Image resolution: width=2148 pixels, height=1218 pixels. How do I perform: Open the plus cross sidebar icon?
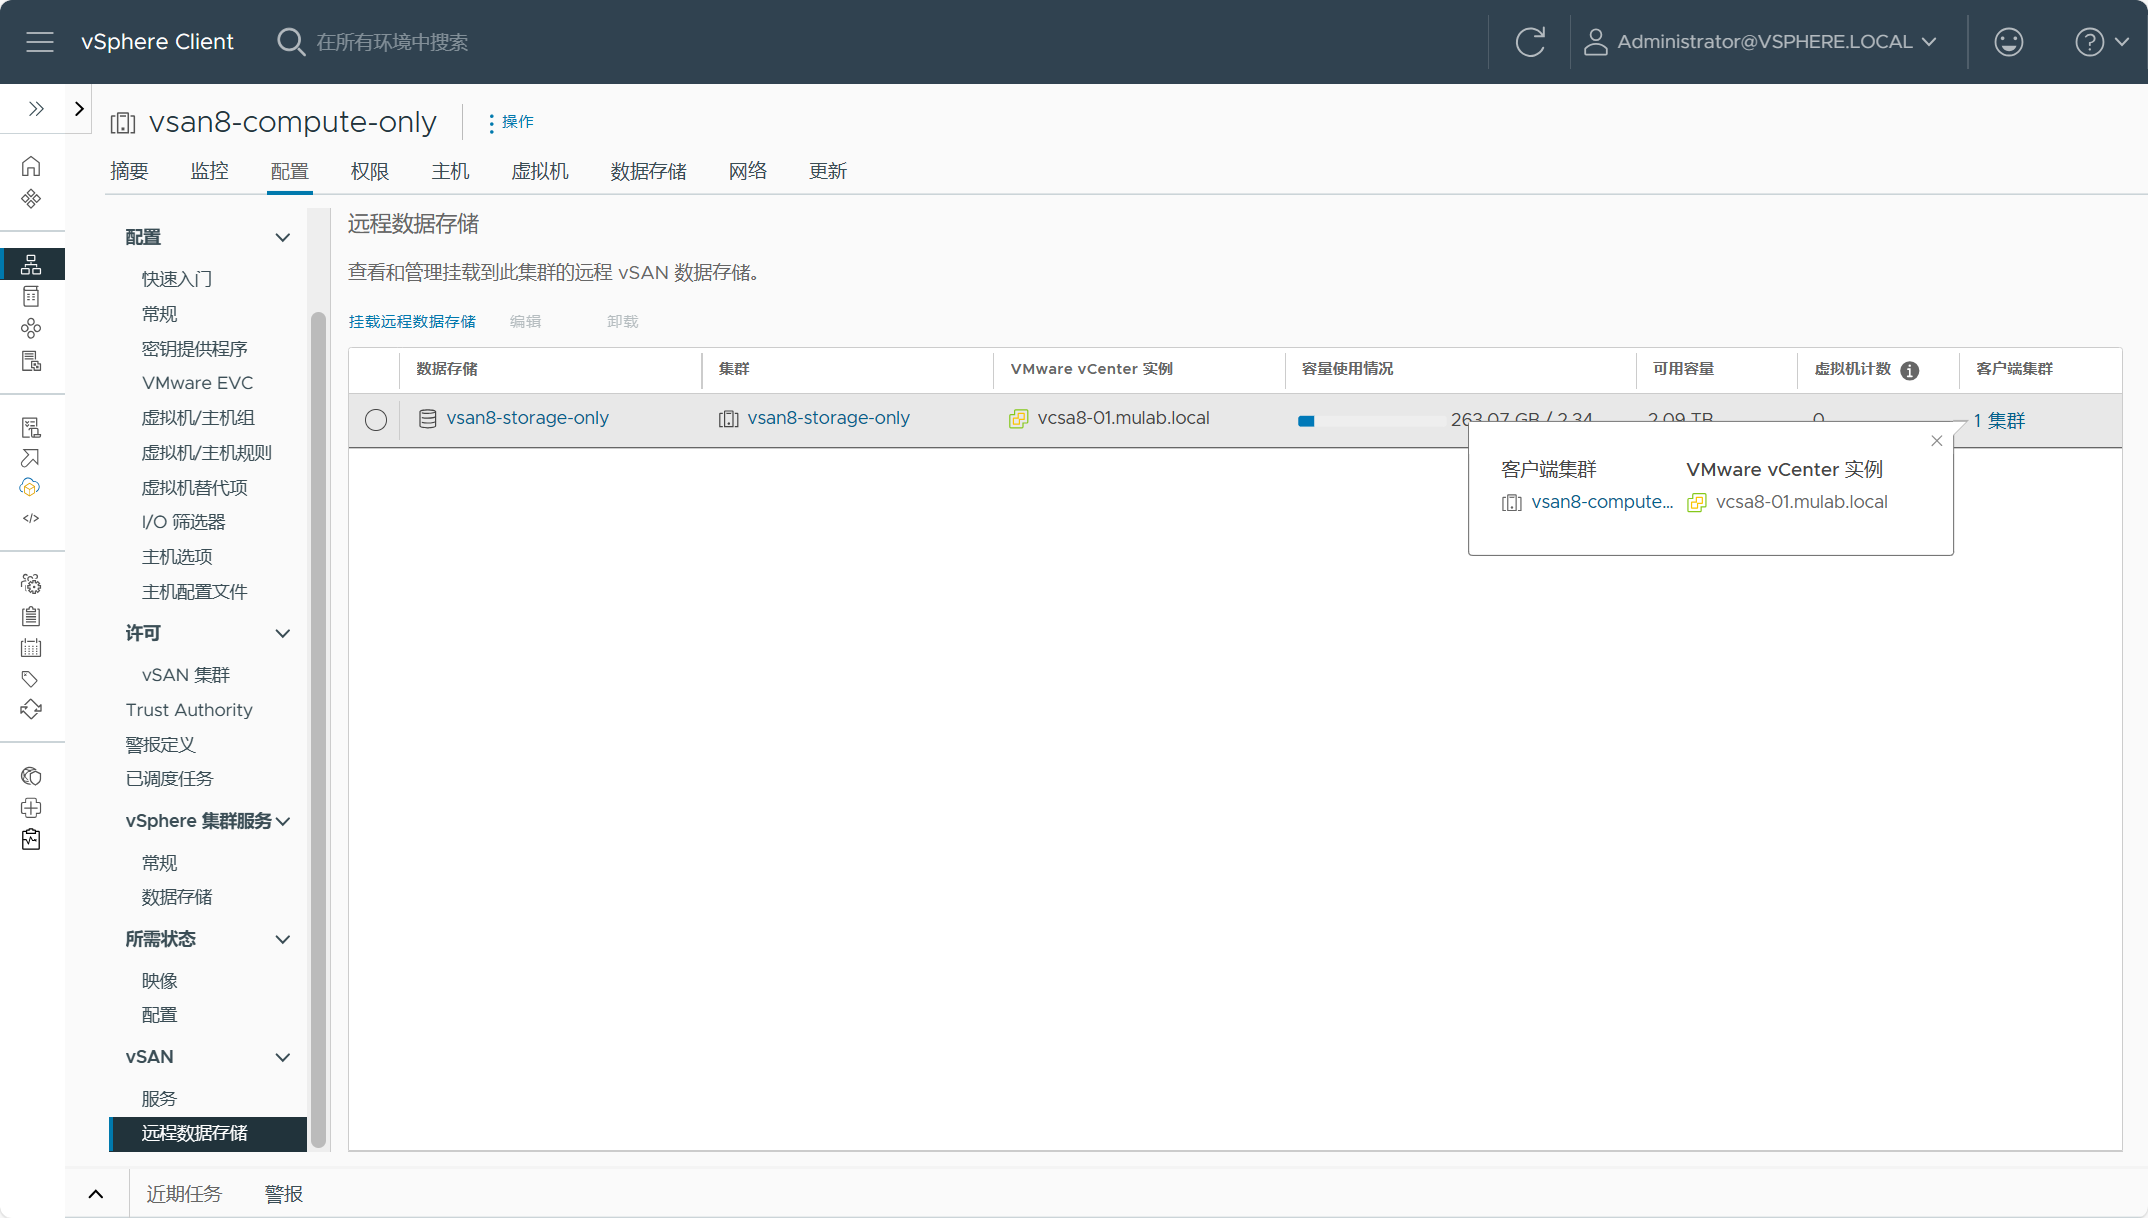(31, 808)
